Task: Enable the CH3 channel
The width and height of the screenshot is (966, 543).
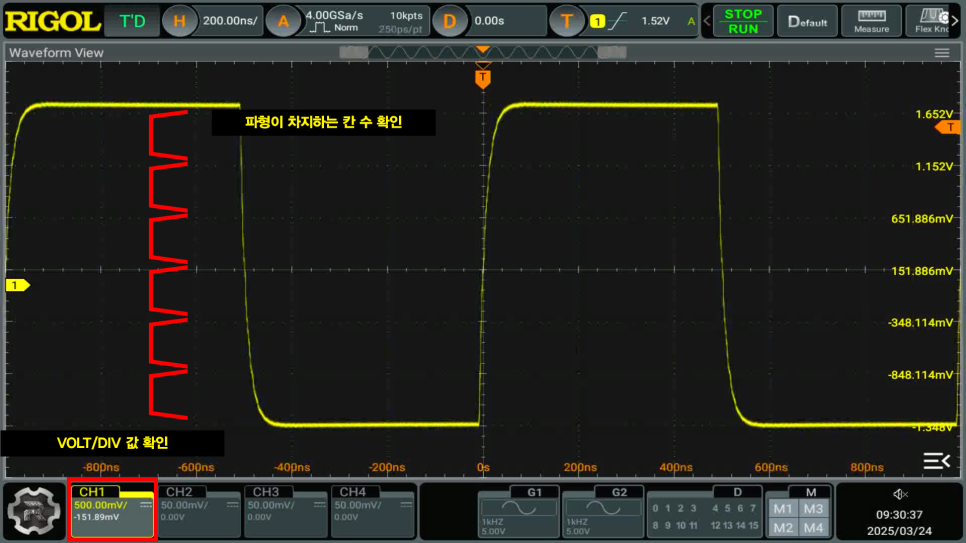Action: click(x=286, y=511)
